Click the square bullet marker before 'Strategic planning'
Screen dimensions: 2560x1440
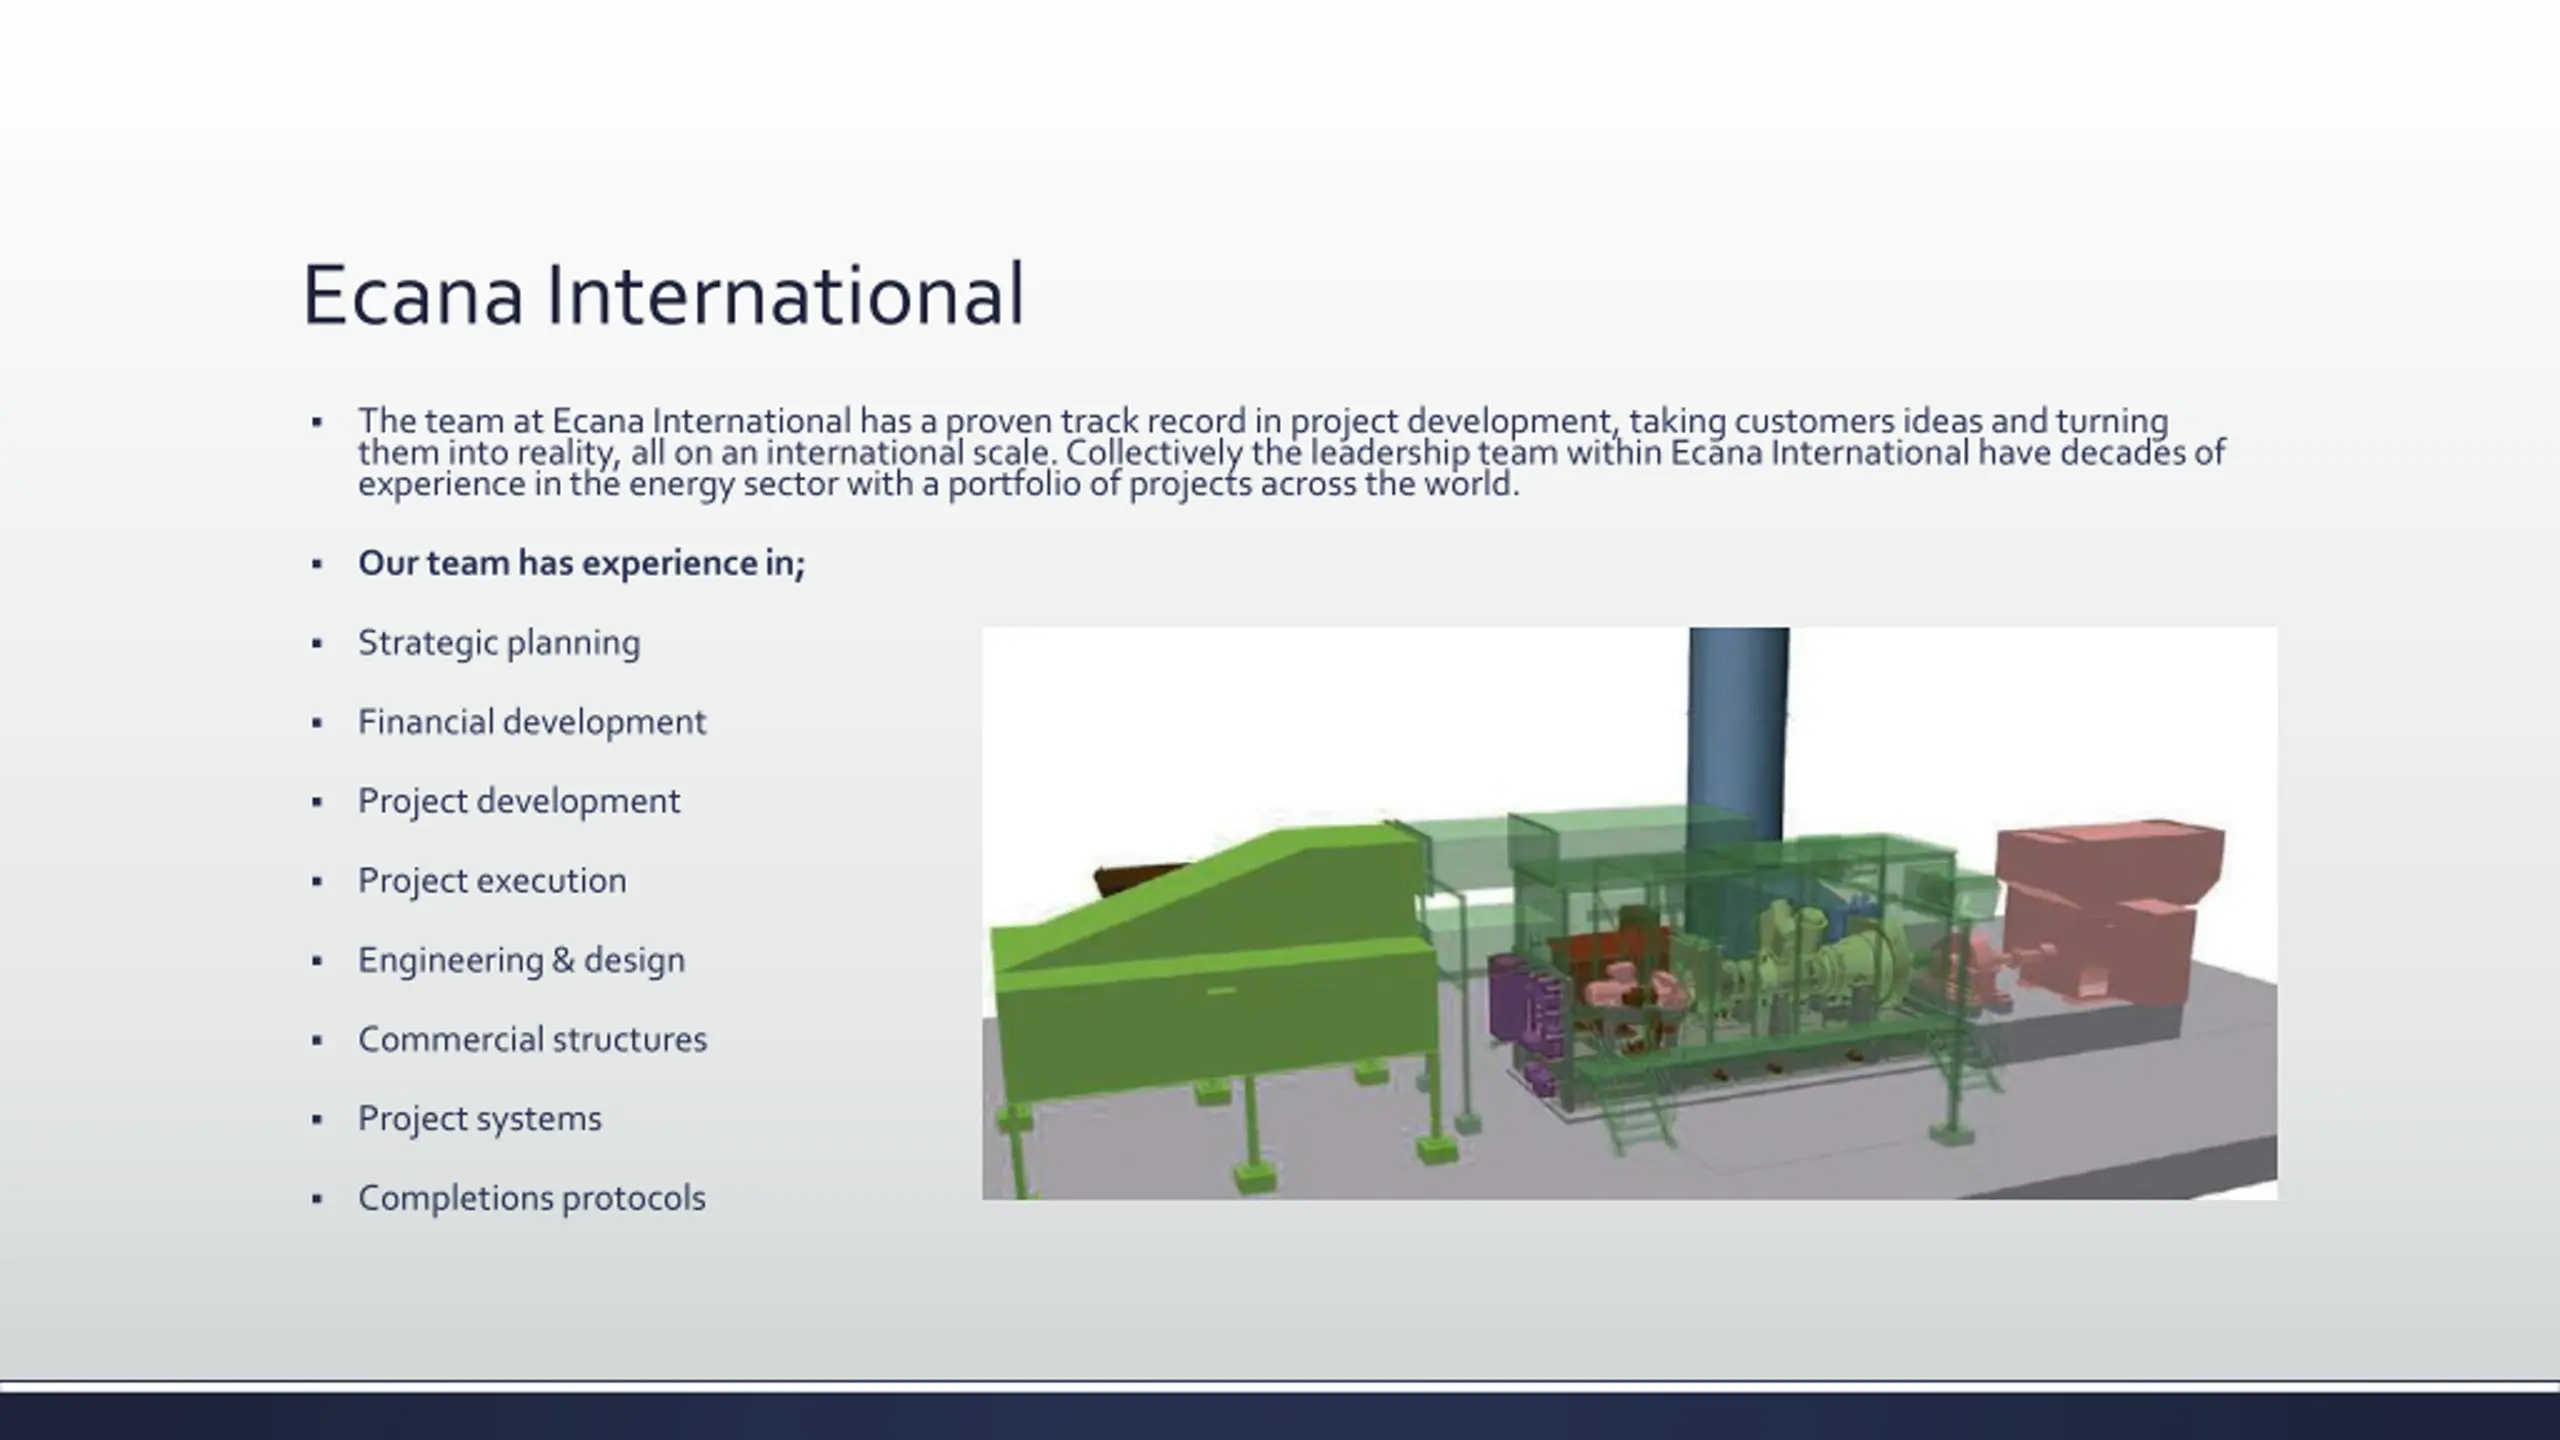[x=317, y=644]
